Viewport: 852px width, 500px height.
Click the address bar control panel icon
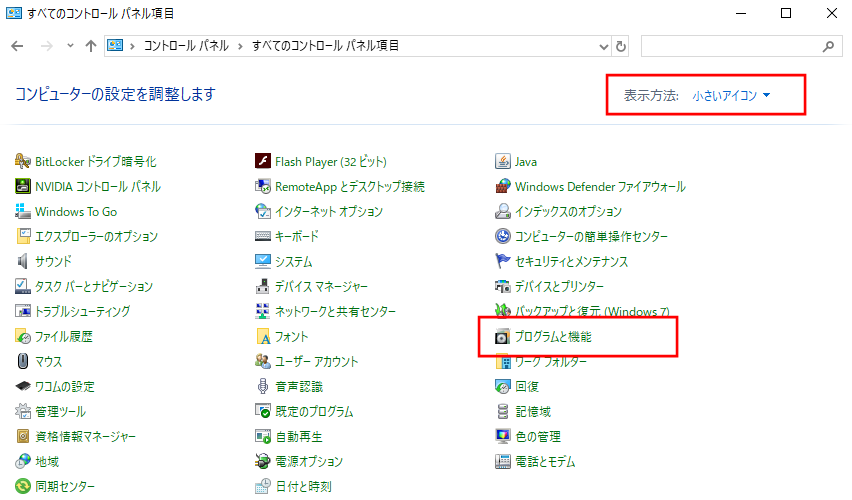[x=115, y=46]
